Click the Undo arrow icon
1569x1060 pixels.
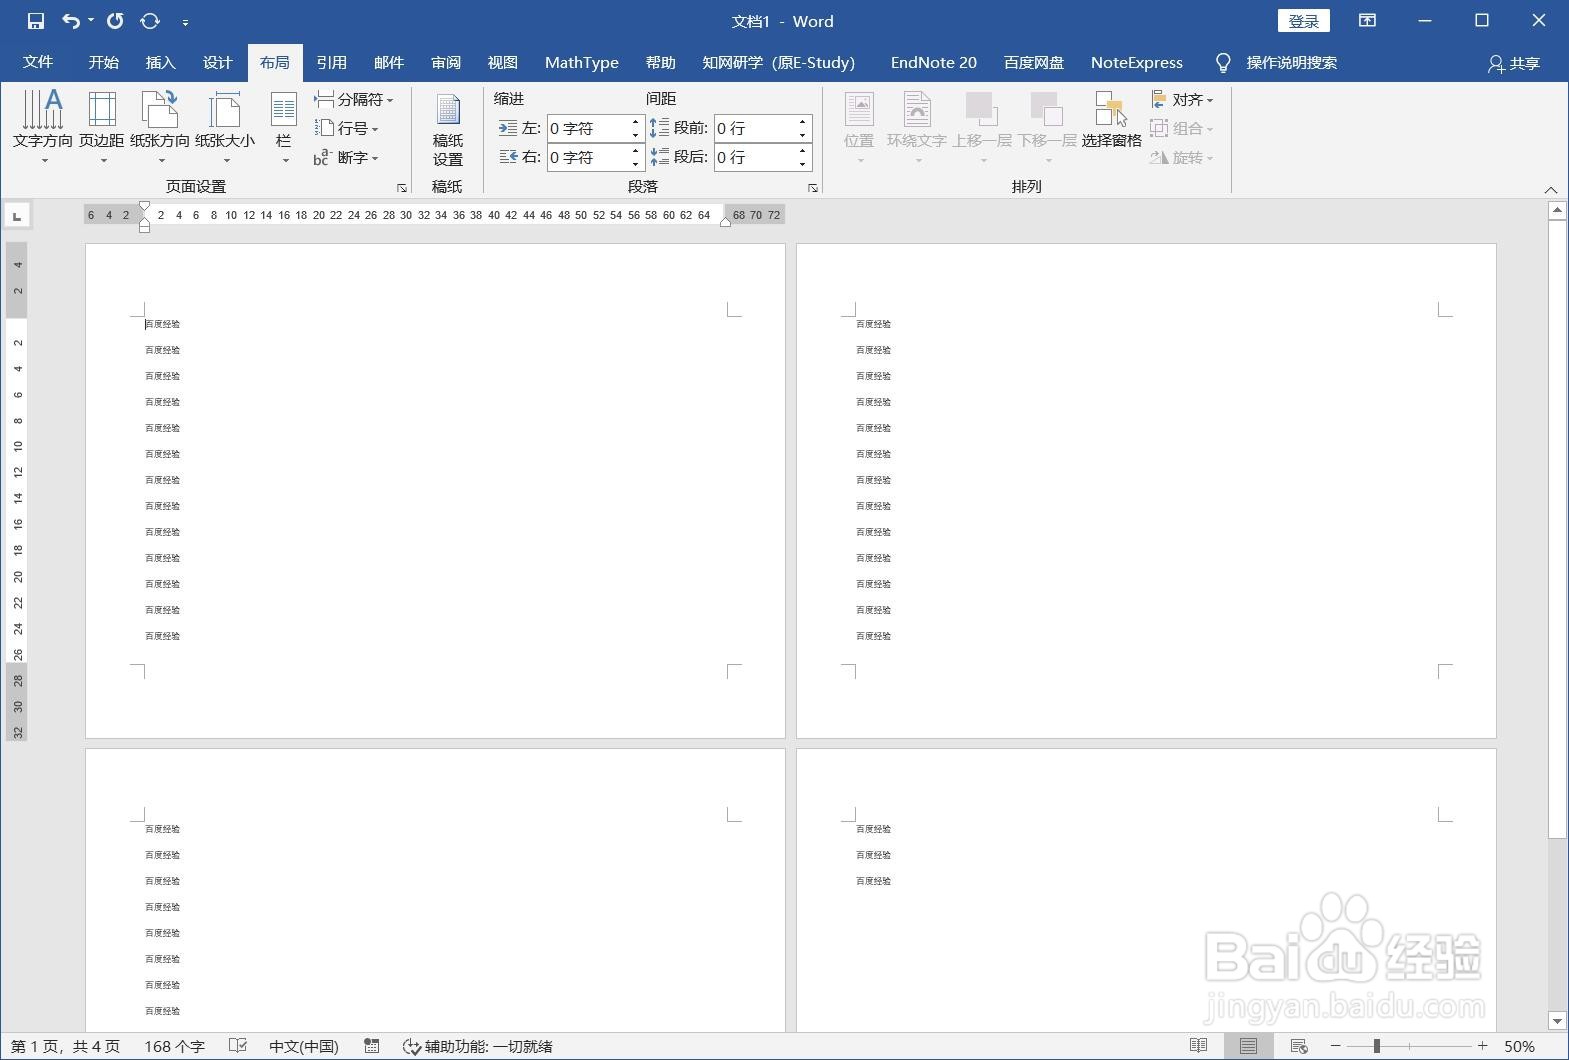pyautogui.click(x=71, y=21)
